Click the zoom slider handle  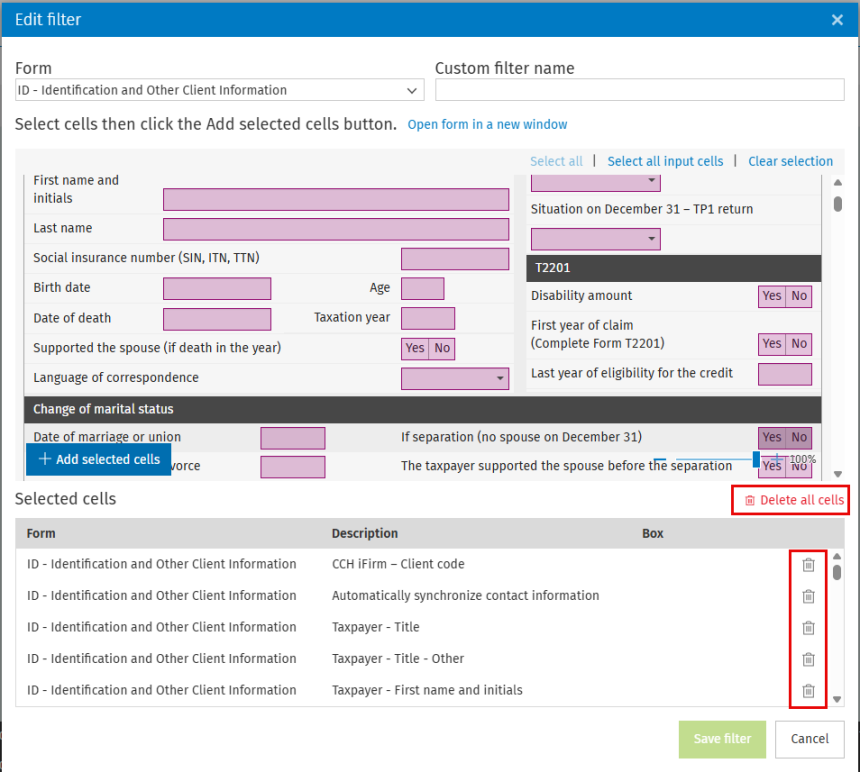756,459
